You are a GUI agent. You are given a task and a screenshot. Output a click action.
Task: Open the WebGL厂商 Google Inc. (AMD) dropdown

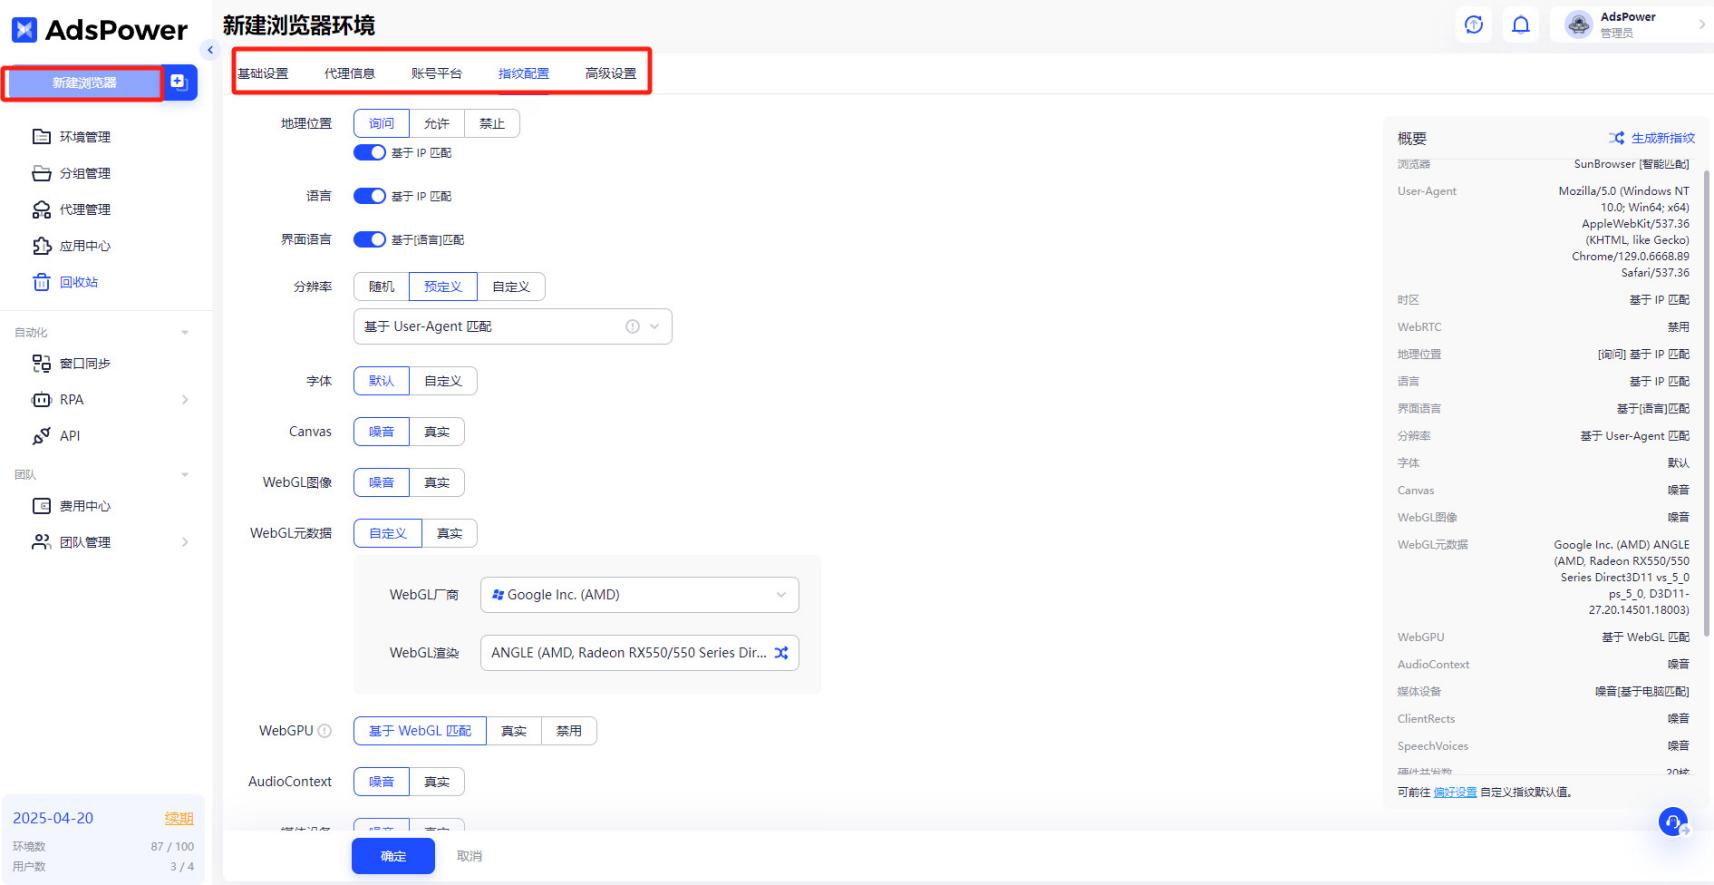pyautogui.click(x=640, y=595)
